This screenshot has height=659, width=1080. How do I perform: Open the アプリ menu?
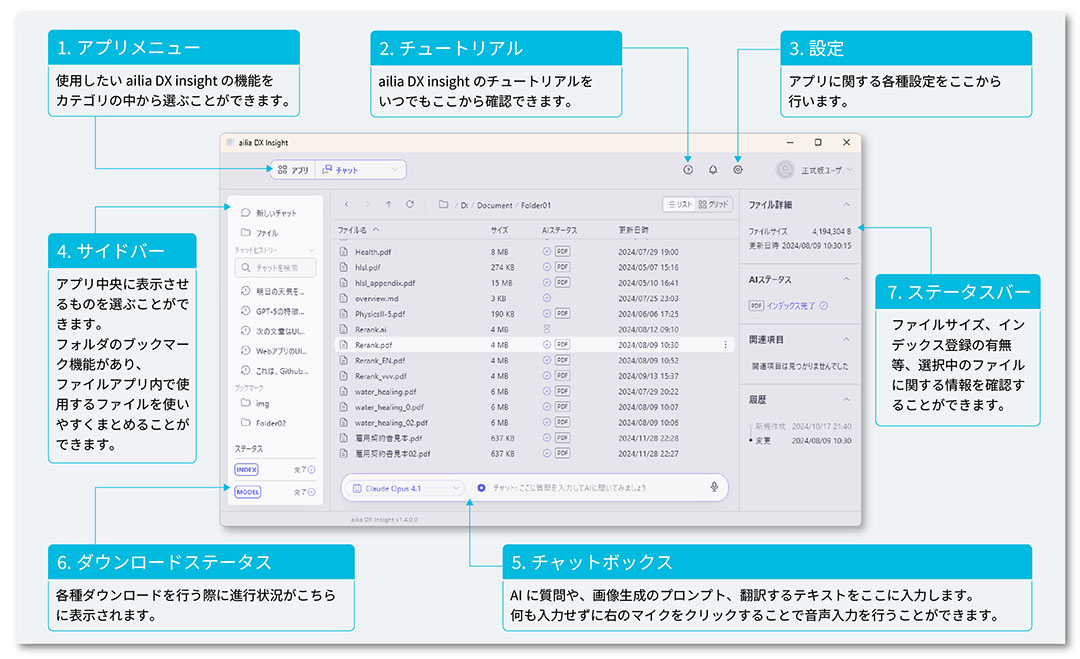point(293,170)
